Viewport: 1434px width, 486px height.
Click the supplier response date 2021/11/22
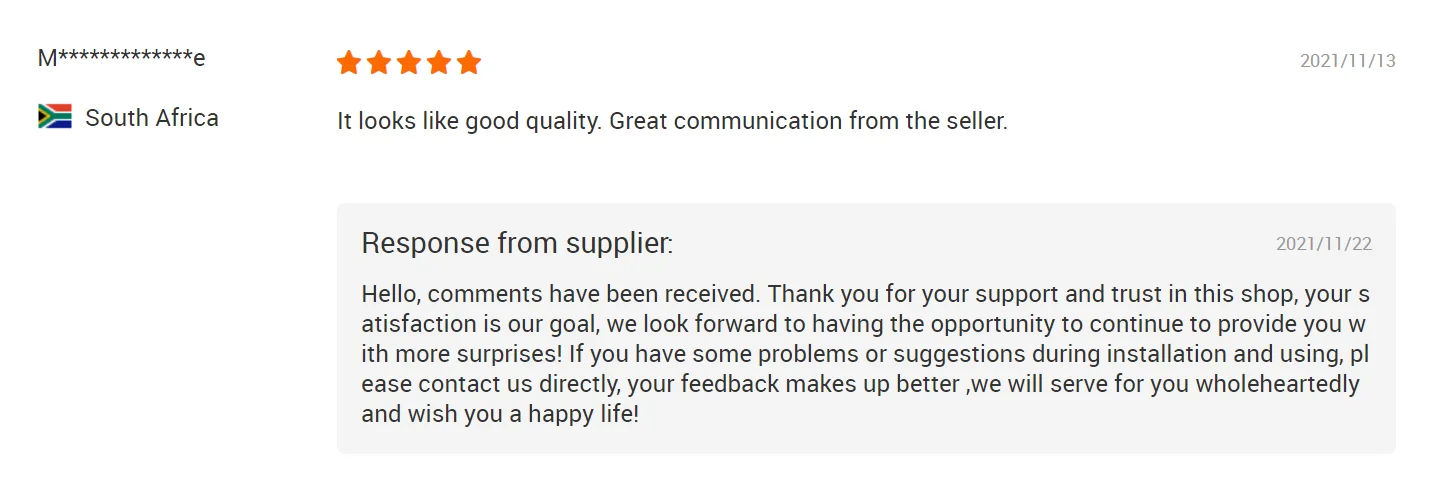pyautogui.click(x=1324, y=244)
